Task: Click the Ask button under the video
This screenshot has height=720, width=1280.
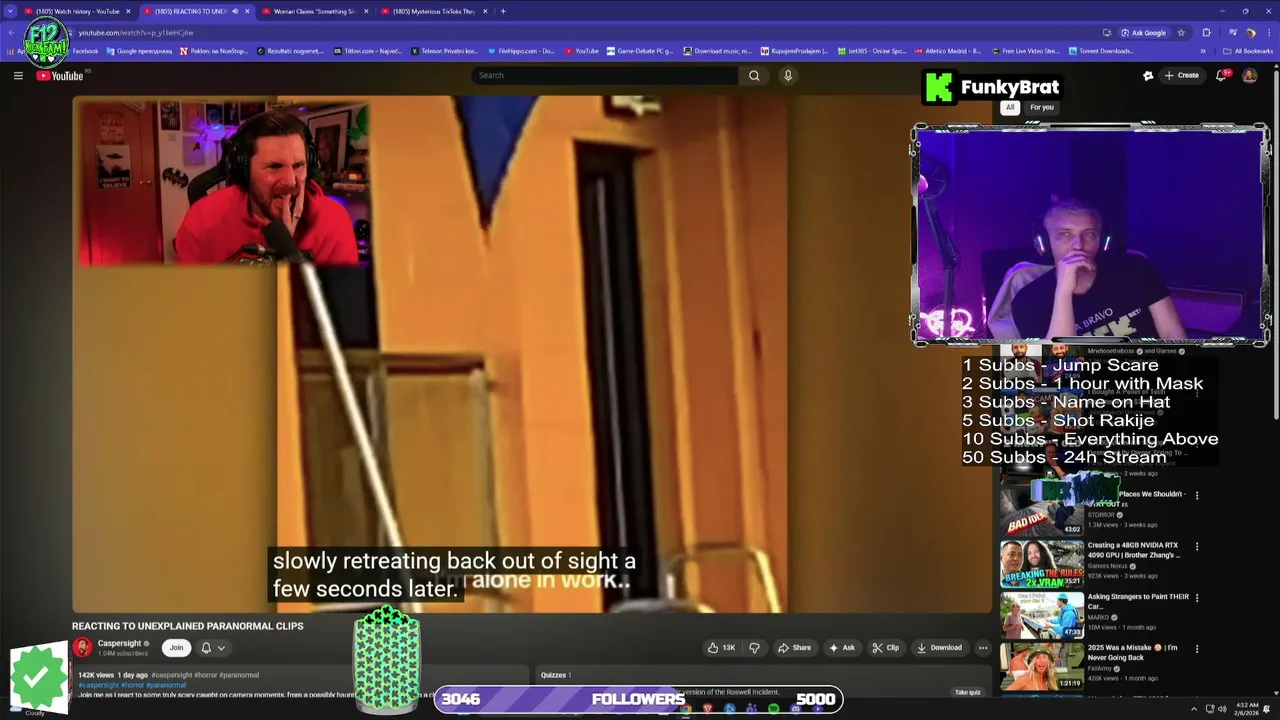Action: tap(841, 648)
